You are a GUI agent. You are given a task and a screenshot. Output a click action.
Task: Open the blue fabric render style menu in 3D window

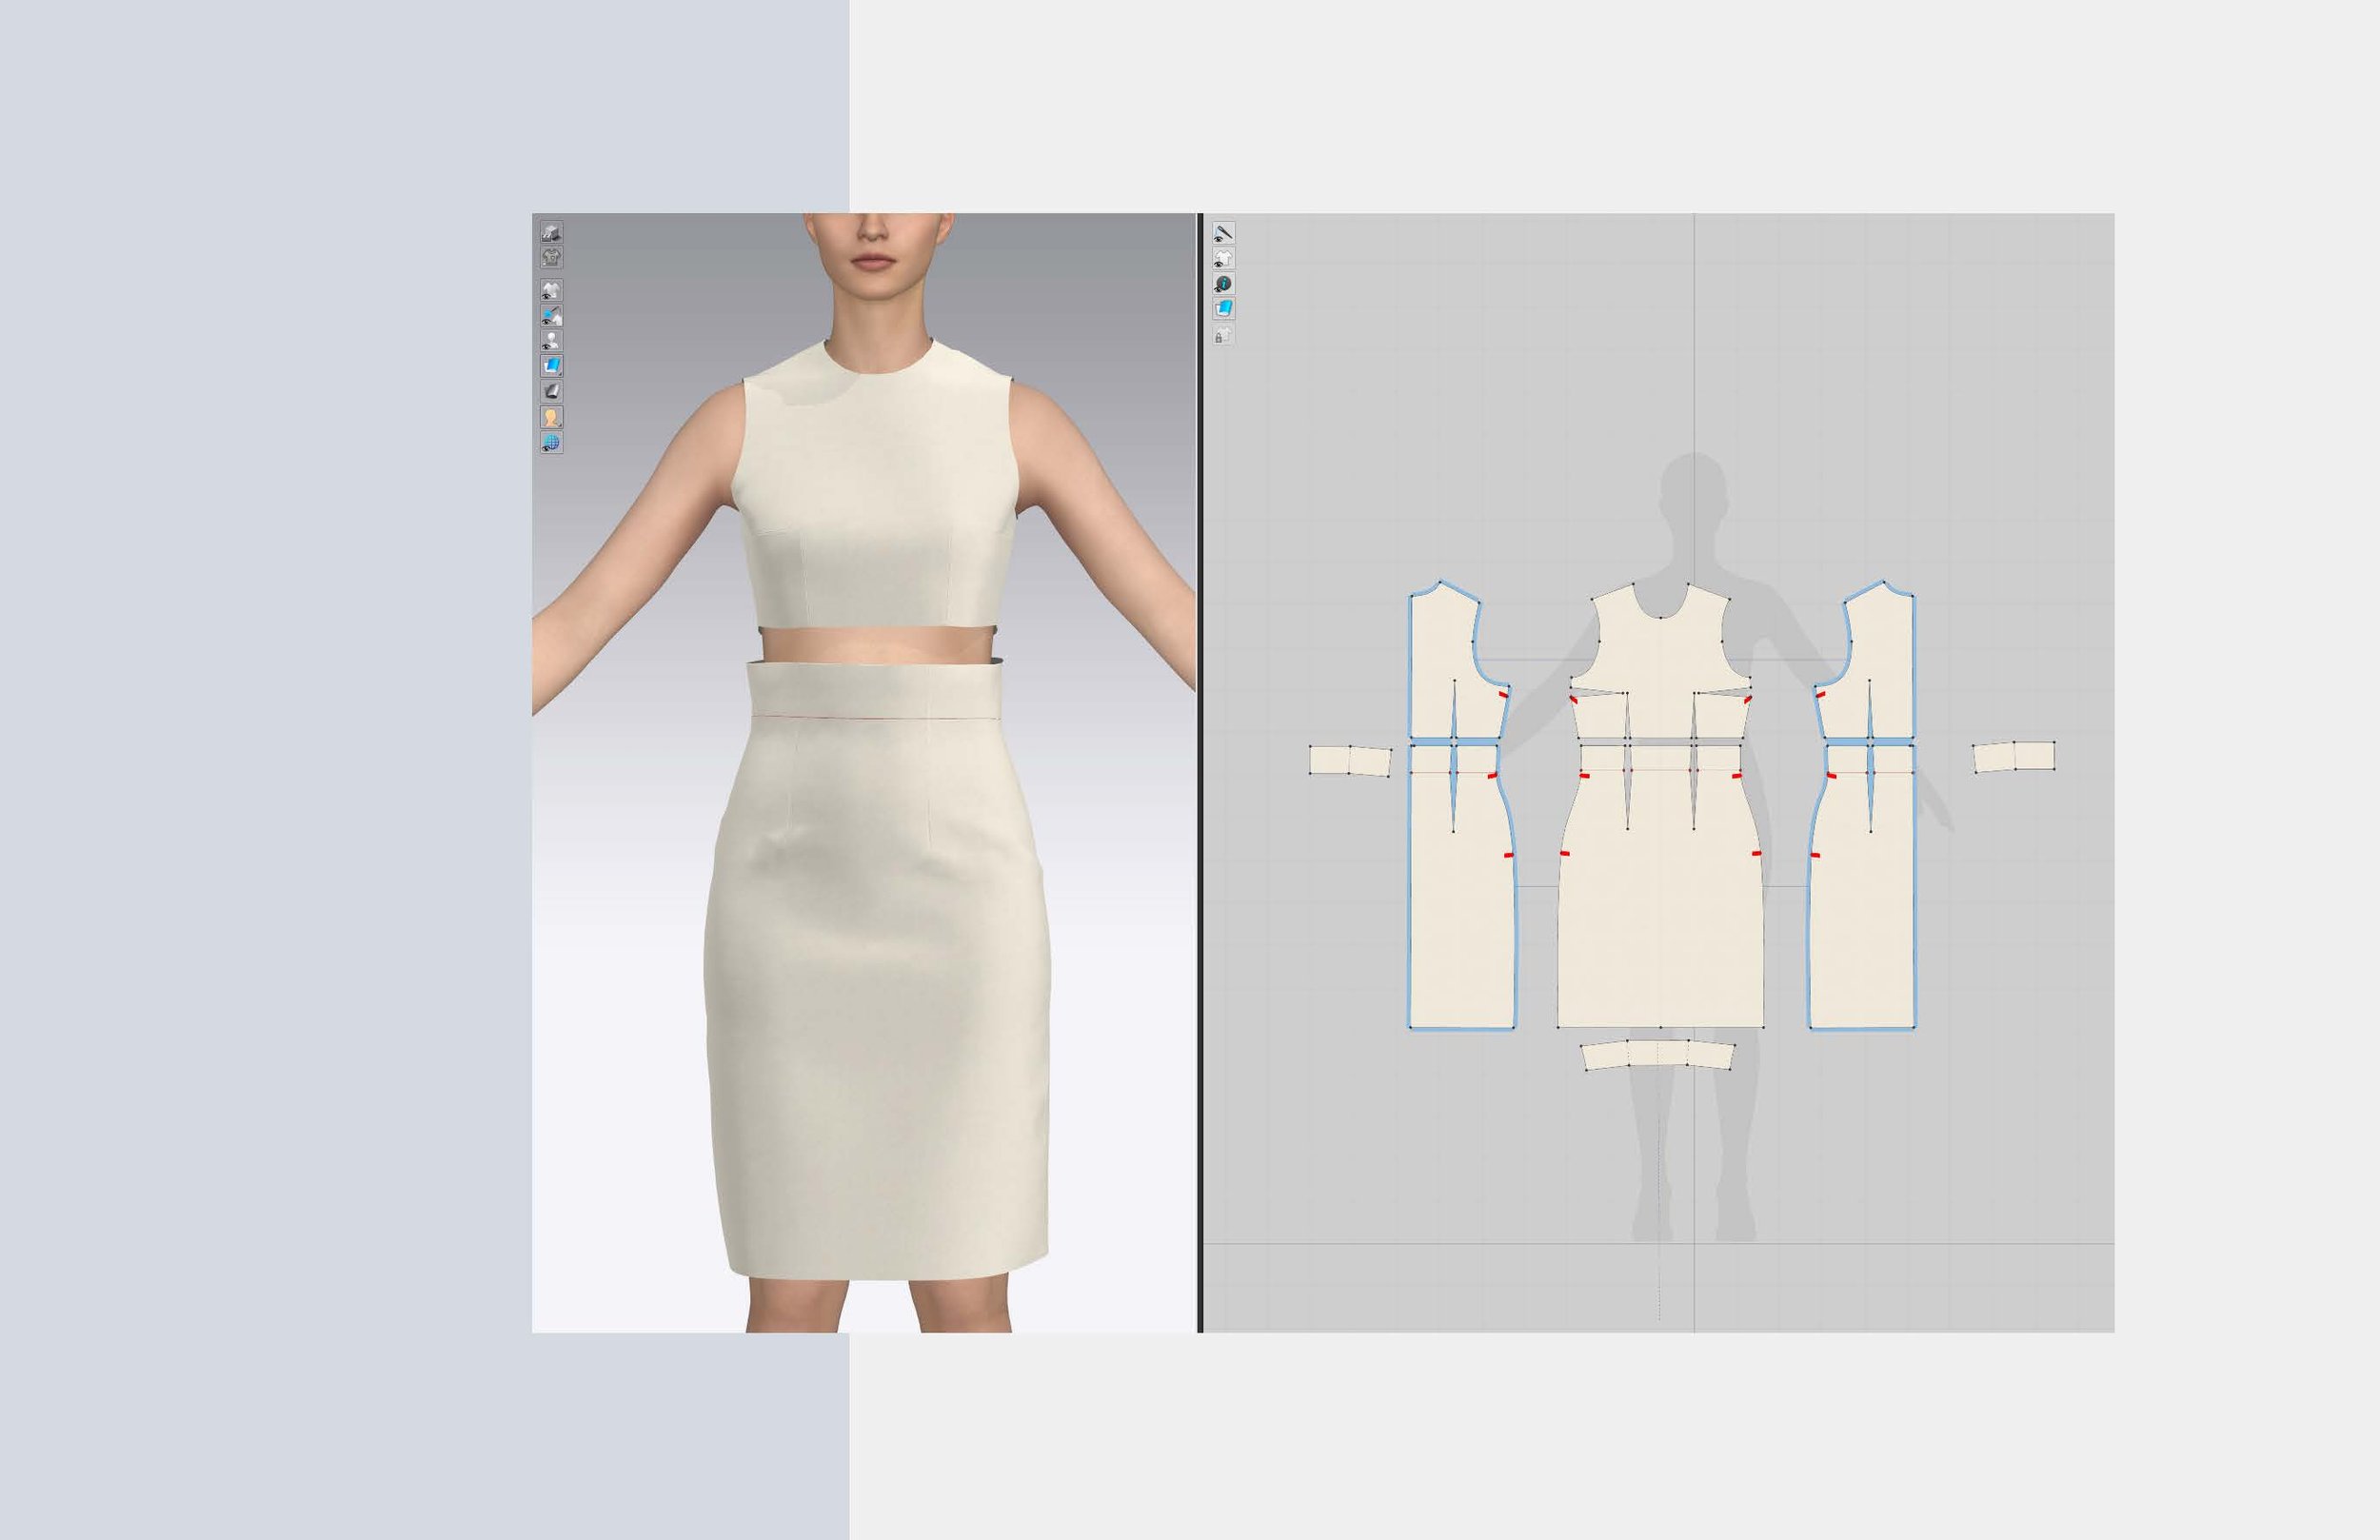coord(551,366)
